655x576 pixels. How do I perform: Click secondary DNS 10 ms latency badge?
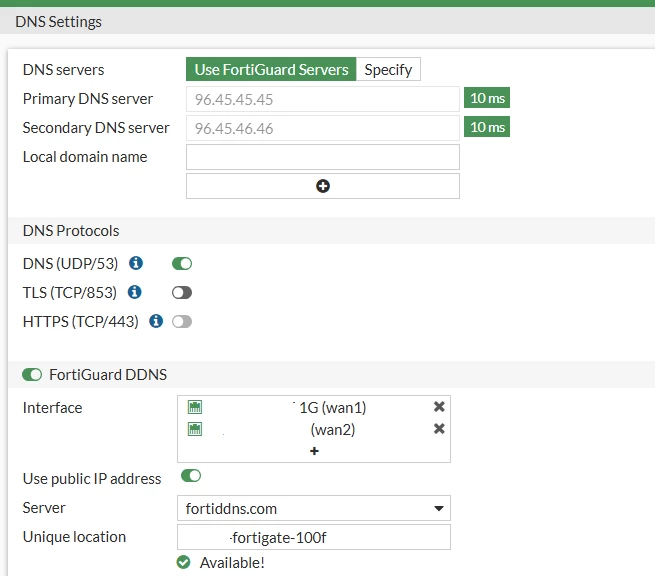(x=487, y=127)
